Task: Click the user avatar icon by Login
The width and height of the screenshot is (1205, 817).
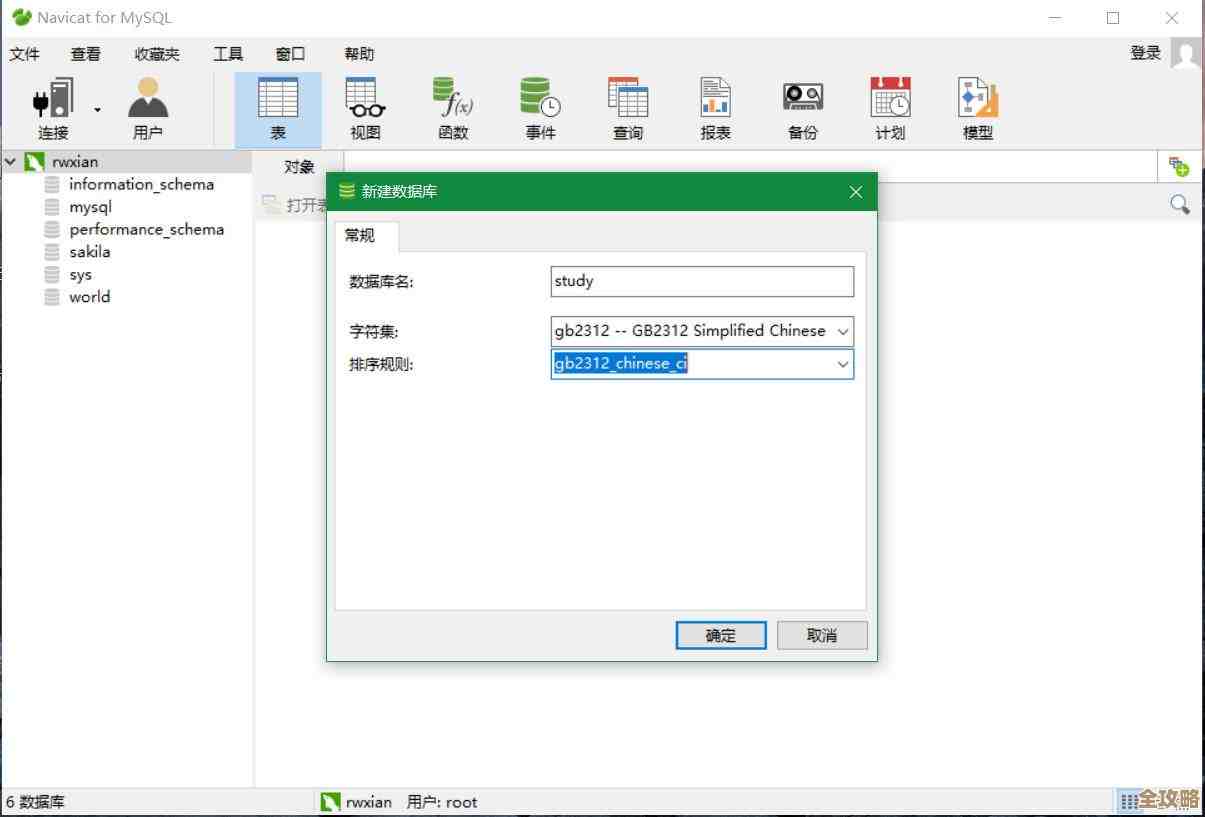Action: click(x=1185, y=54)
